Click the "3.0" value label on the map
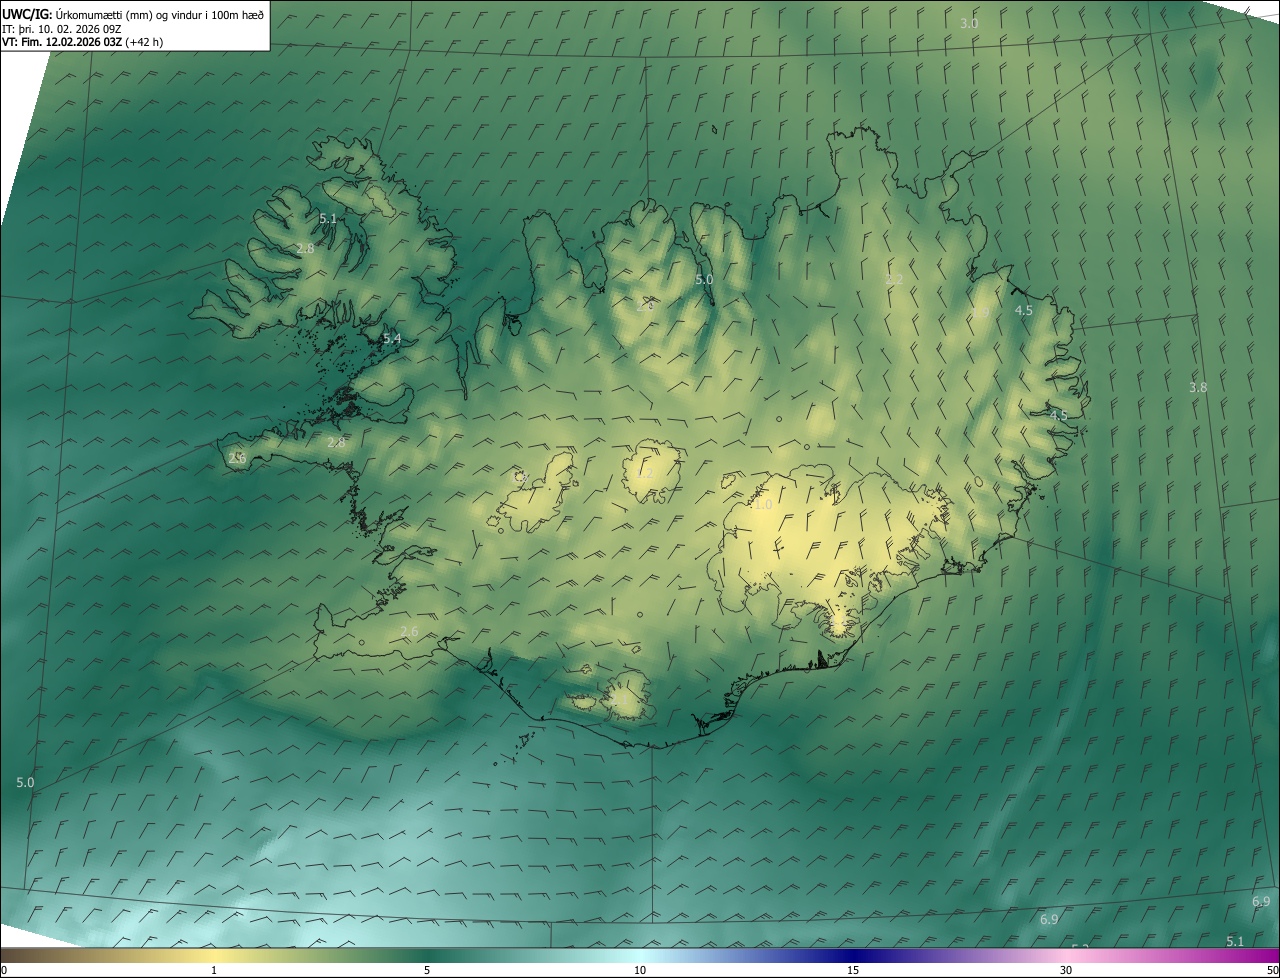The height and width of the screenshot is (978, 1280). tap(969, 23)
